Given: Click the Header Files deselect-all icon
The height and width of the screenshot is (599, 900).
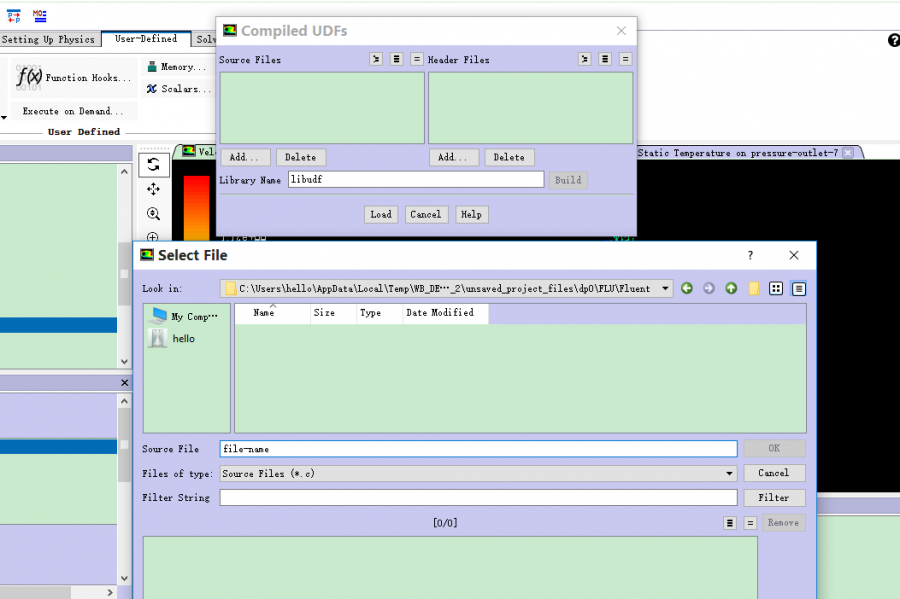Looking at the screenshot, I should (x=626, y=59).
